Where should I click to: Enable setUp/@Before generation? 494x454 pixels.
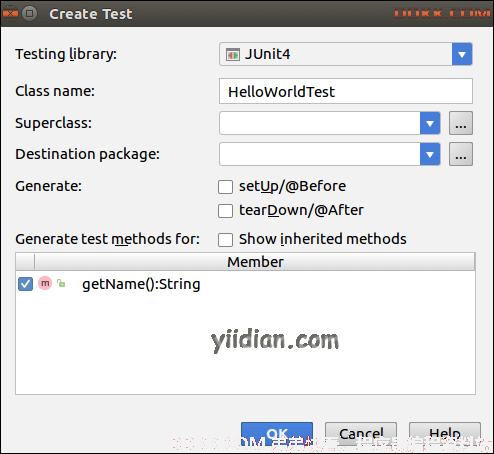(x=225, y=187)
